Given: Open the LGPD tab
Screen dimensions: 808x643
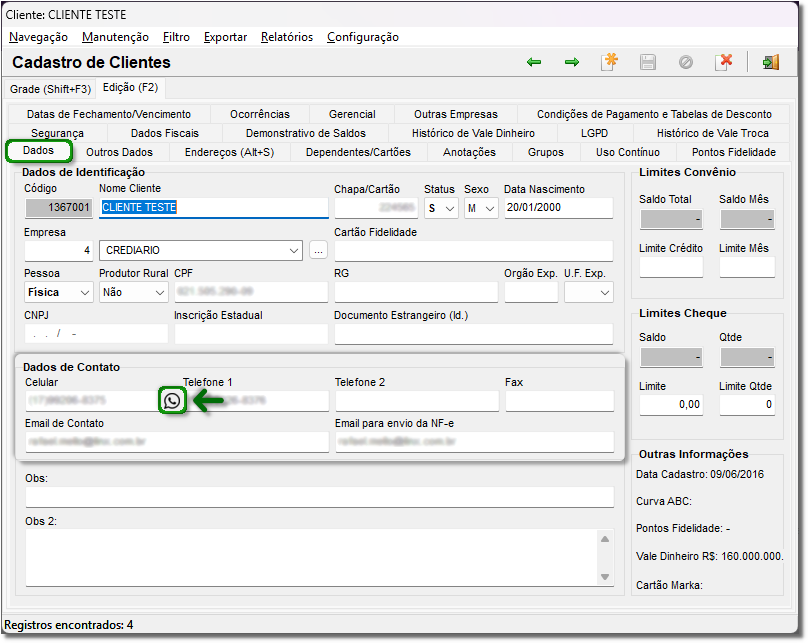Looking at the screenshot, I should point(595,133).
